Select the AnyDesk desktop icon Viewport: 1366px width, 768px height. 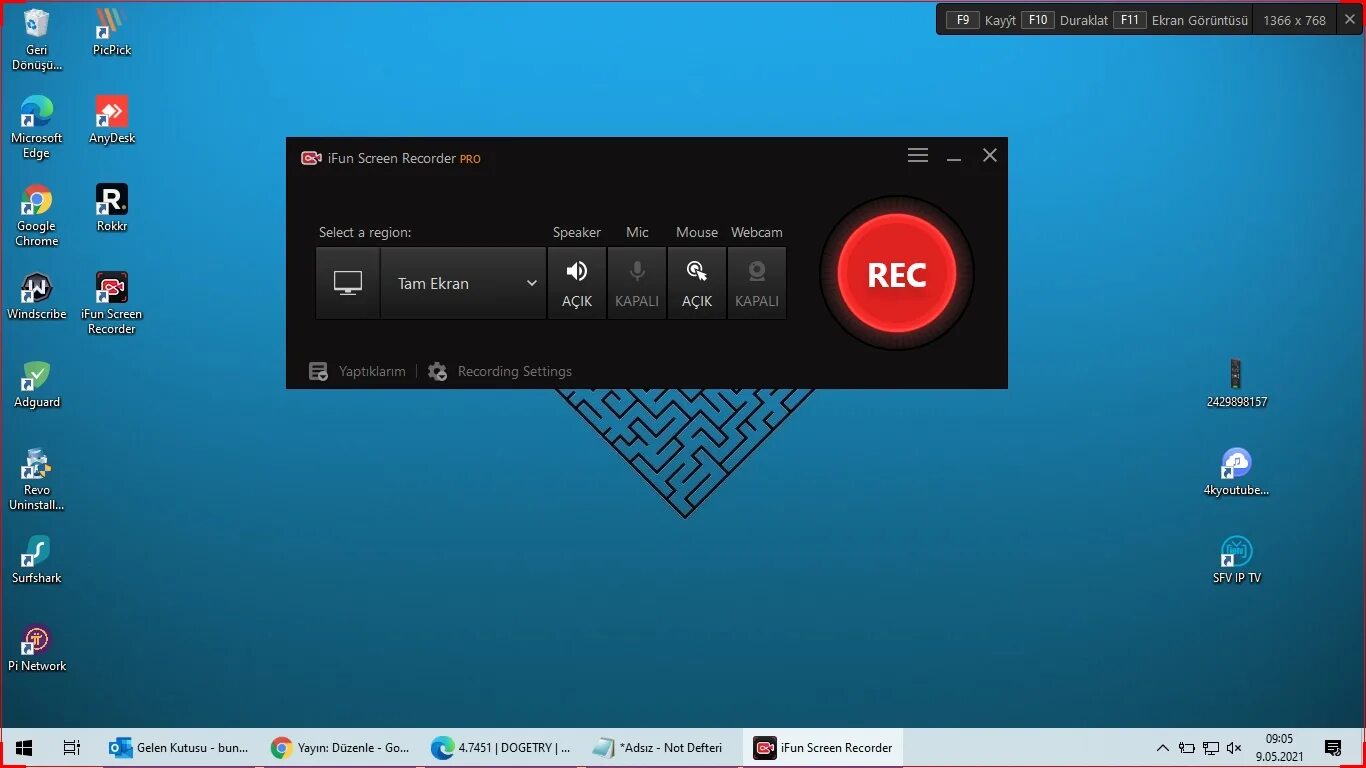[x=112, y=121]
